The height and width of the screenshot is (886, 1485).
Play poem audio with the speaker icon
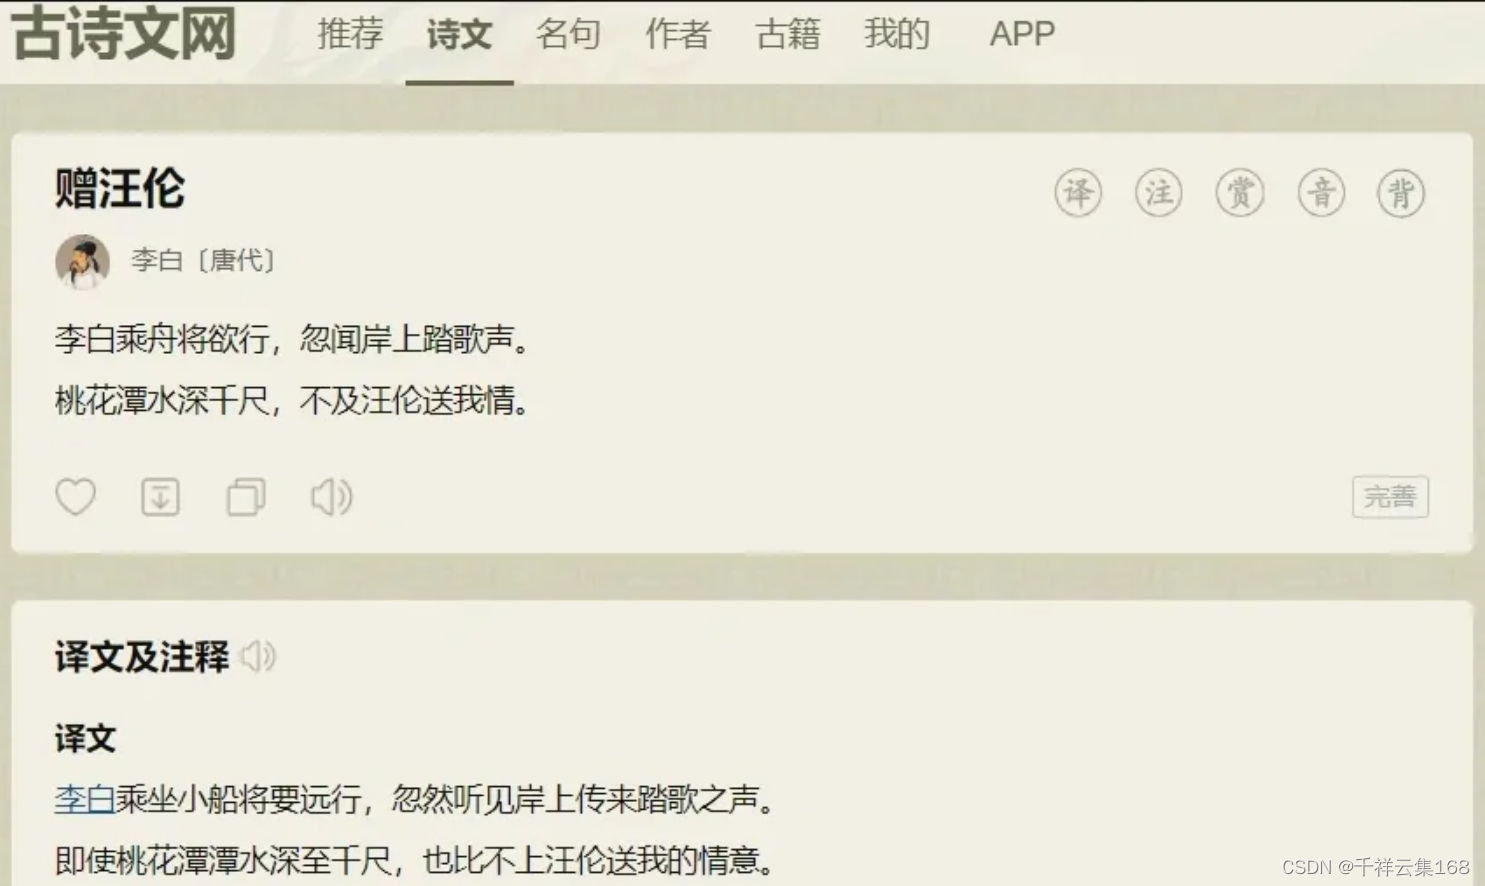[x=331, y=497]
